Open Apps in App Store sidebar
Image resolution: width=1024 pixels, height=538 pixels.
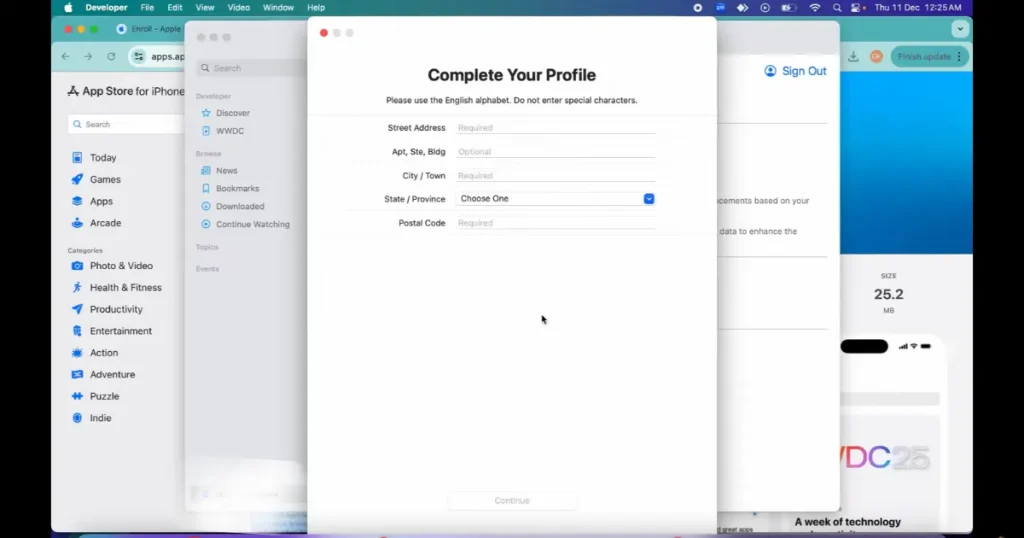tap(101, 202)
